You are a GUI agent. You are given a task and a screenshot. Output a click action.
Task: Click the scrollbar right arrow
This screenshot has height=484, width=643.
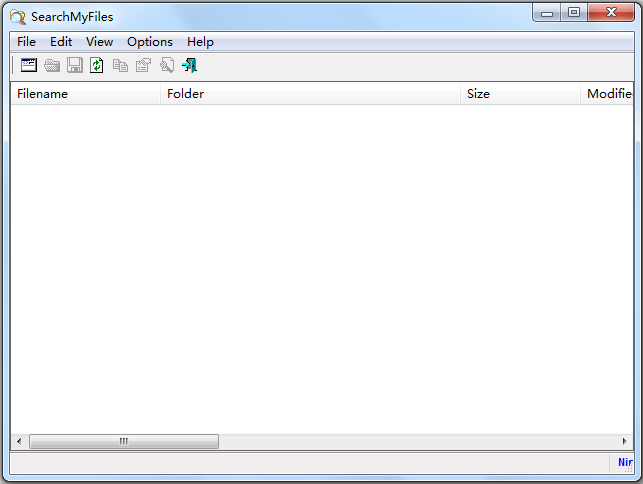point(624,441)
